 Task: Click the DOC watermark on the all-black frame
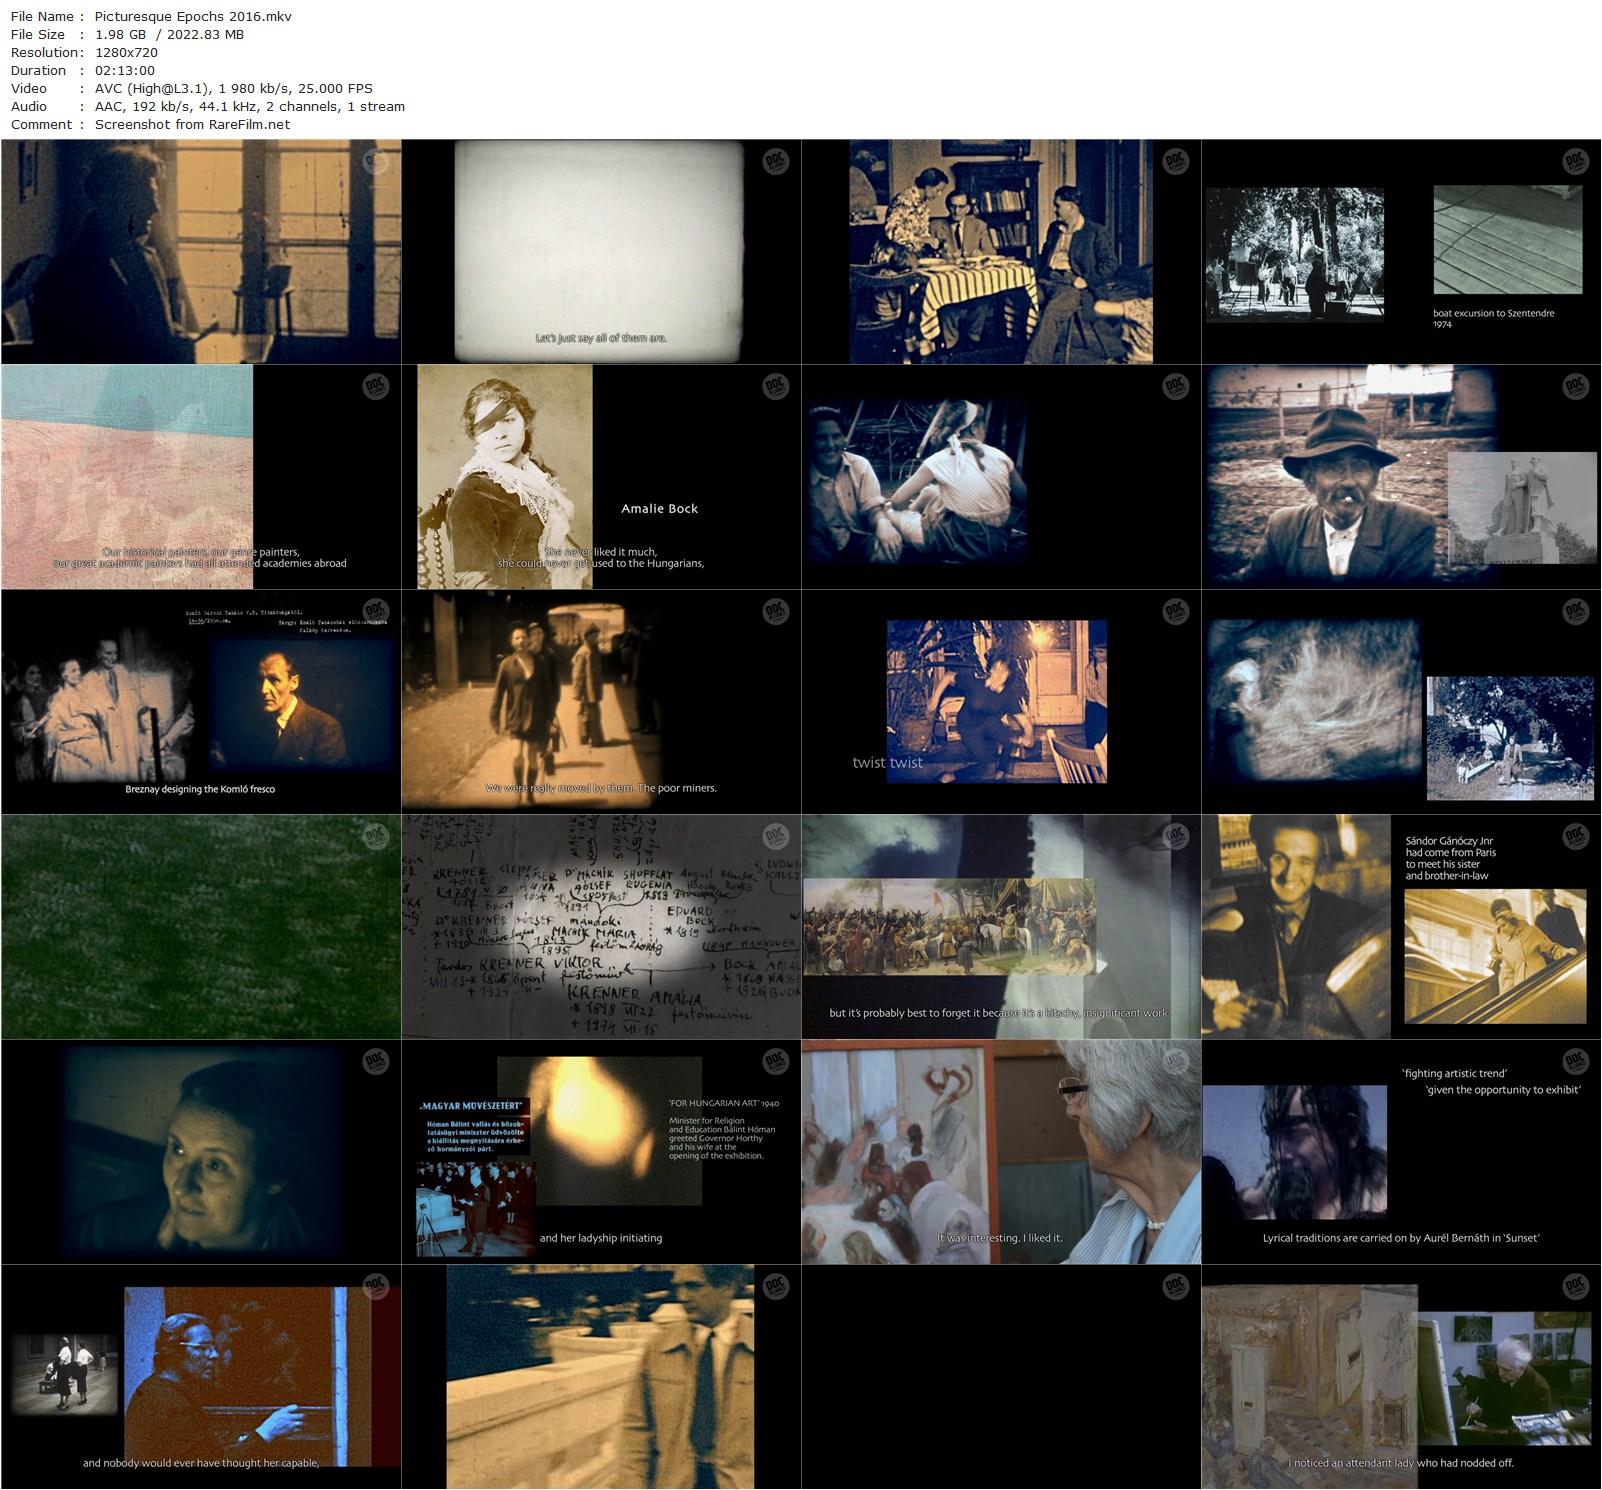coord(1175,1286)
